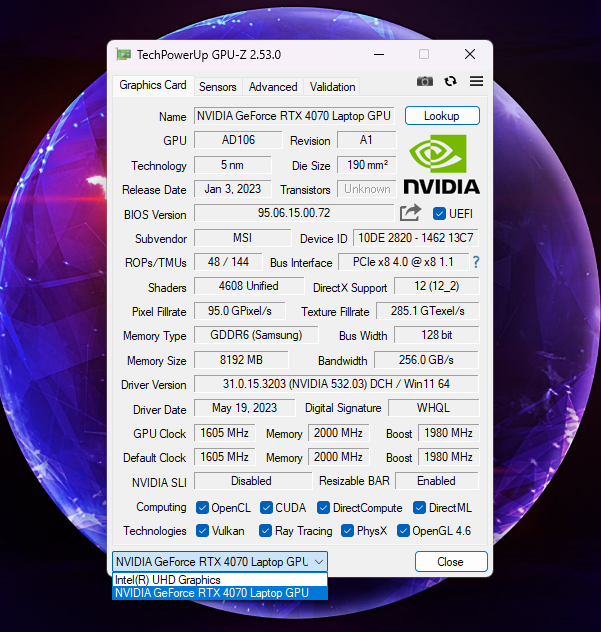Click the GPU-Z app icon in title bar
This screenshot has width=601, height=632.
123,54
